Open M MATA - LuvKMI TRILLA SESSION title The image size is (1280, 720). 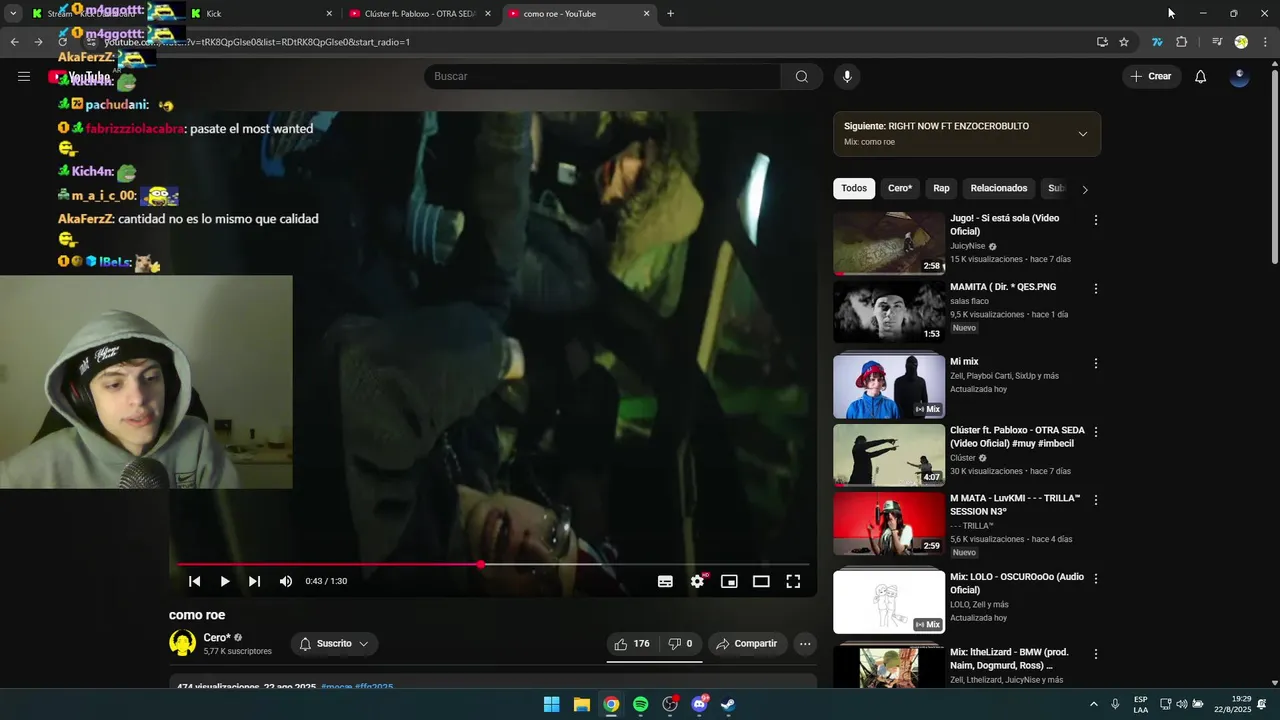click(x=1015, y=504)
